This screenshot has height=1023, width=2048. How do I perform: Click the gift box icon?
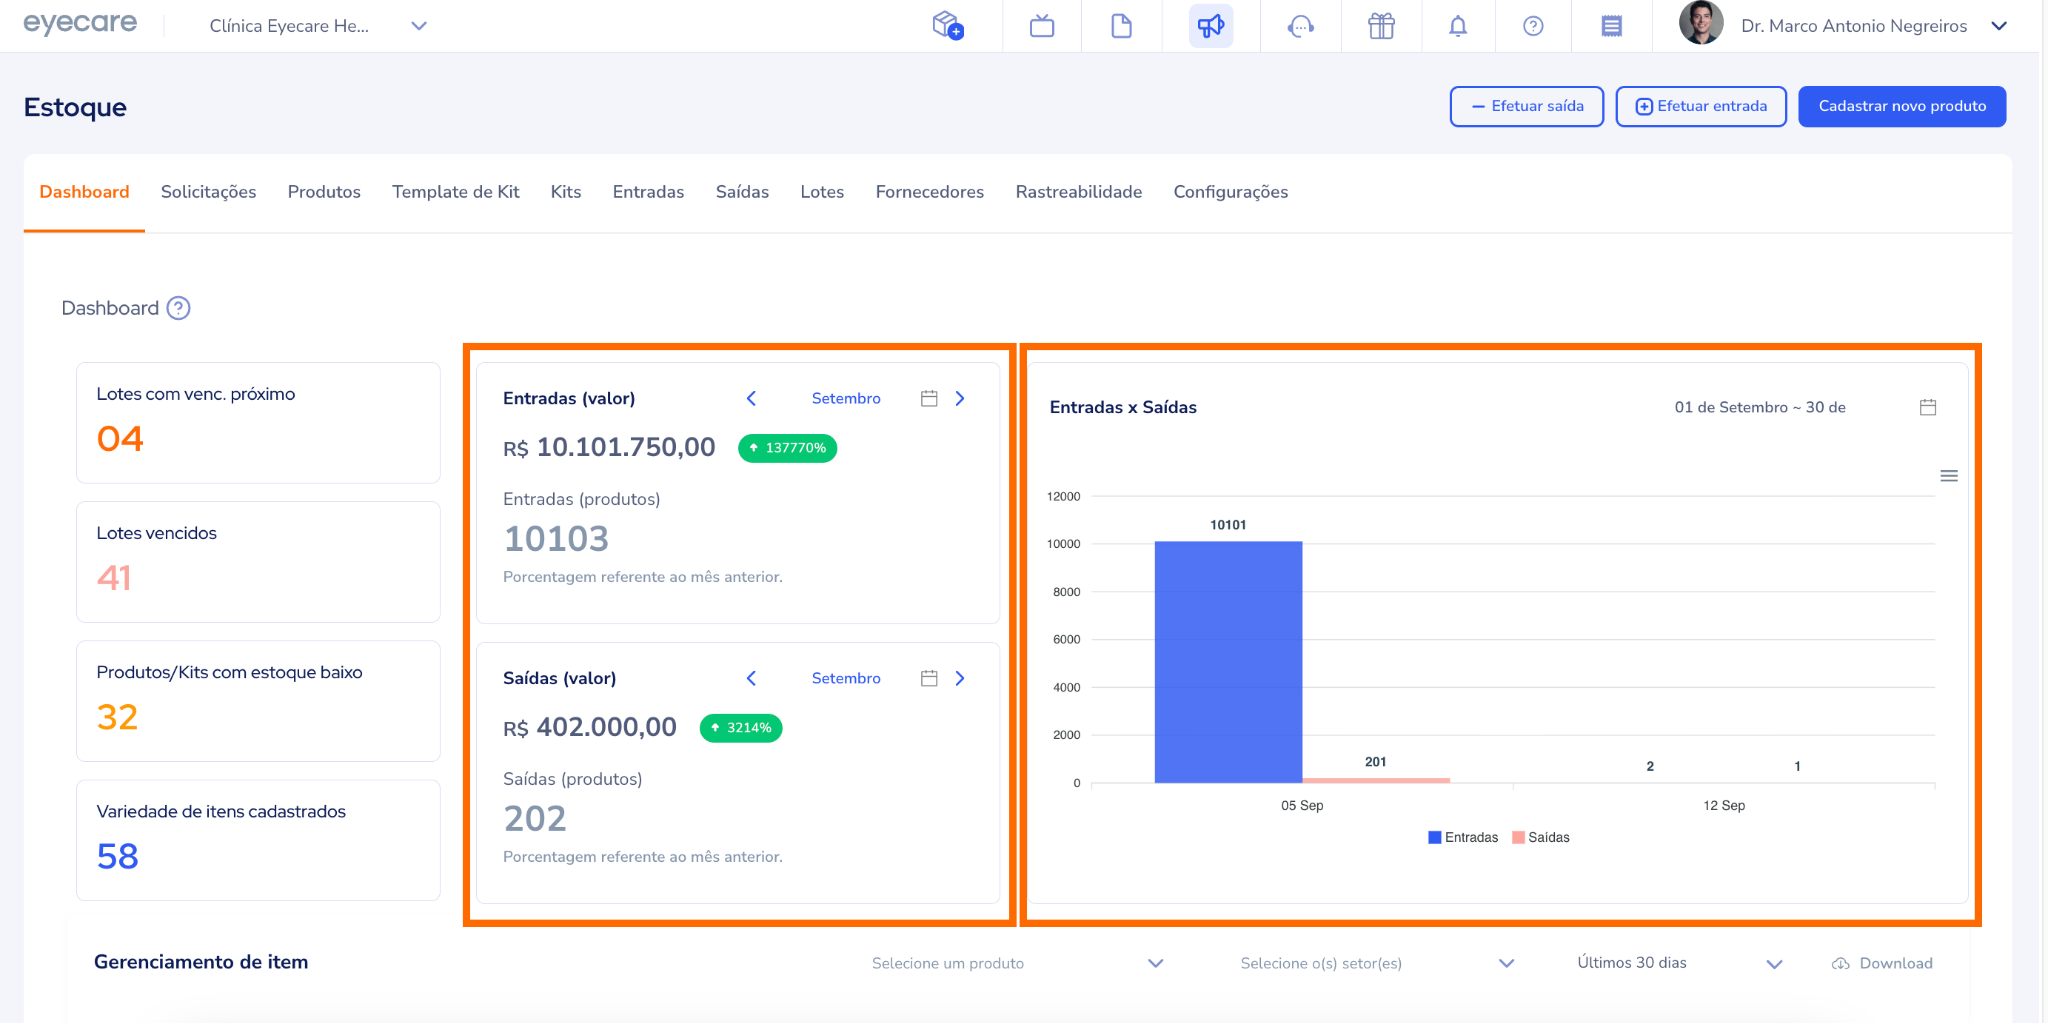pyautogui.click(x=1381, y=26)
